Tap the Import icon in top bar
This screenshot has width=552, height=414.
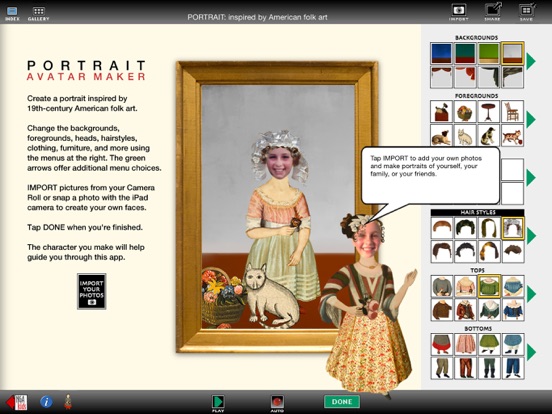pos(459,12)
